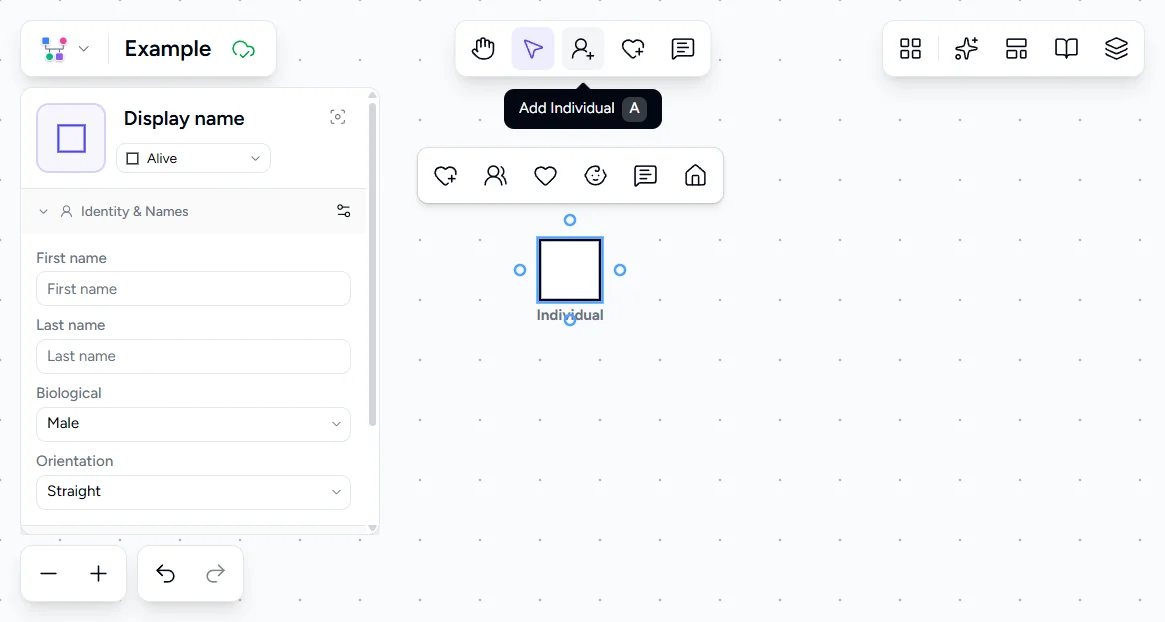The image size is (1165, 622).
Task: Click the app logo icon
Action: 54,49
